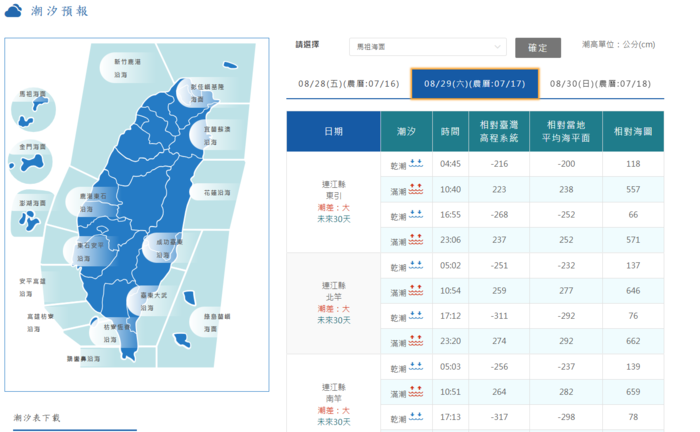Click the 557 chart value at 10:40
This screenshot has width=700, height=432.
point(633,189)
